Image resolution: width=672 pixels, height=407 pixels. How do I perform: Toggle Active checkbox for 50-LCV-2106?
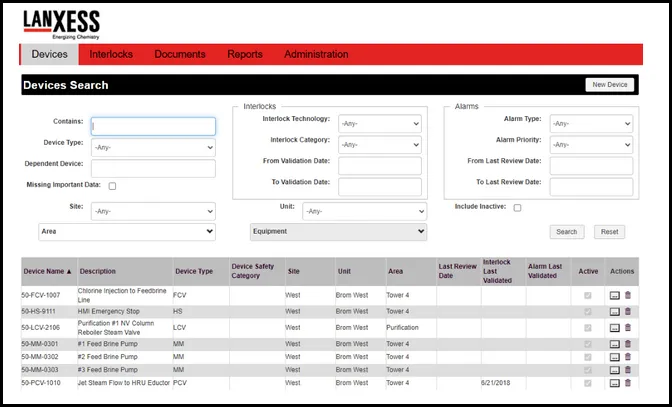(x=588, y=328)
